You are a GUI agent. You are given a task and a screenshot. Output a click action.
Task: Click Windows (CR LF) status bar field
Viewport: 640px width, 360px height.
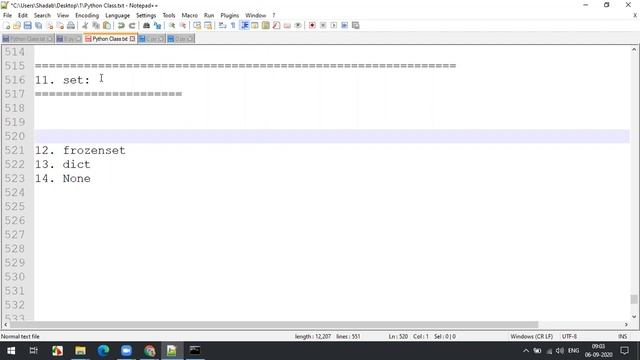(x=531, y=336)
